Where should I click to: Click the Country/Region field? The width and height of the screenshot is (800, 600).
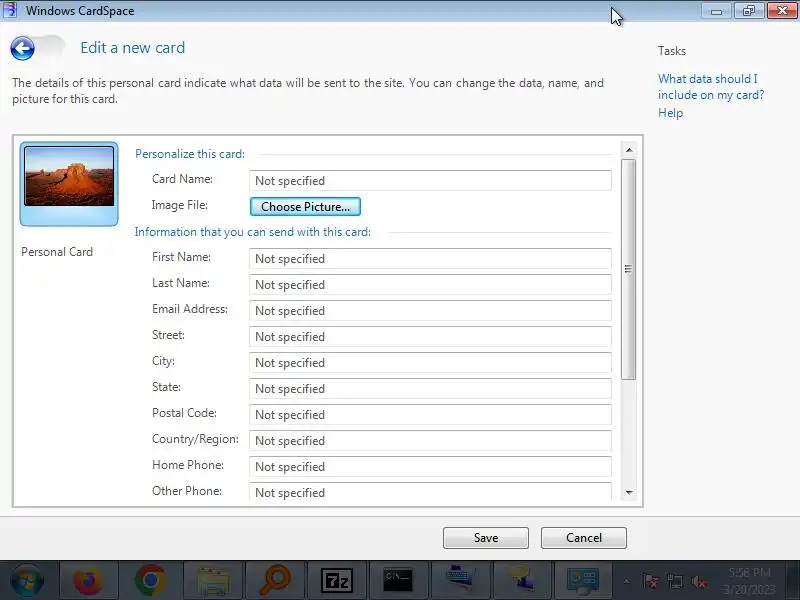430,441
